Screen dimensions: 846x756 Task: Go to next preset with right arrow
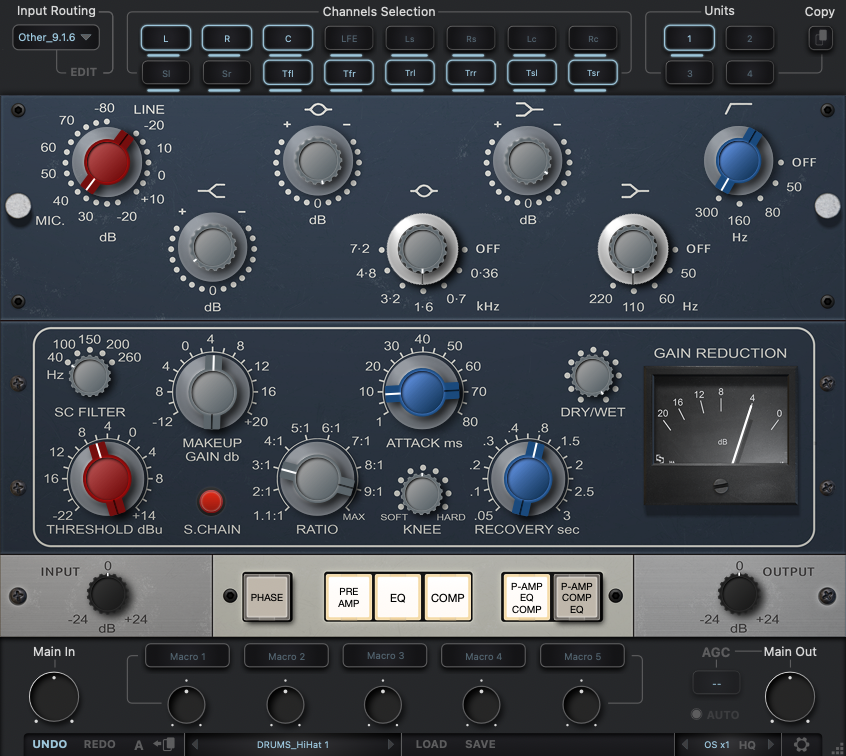pyautogui.click(x=391, y=744)
